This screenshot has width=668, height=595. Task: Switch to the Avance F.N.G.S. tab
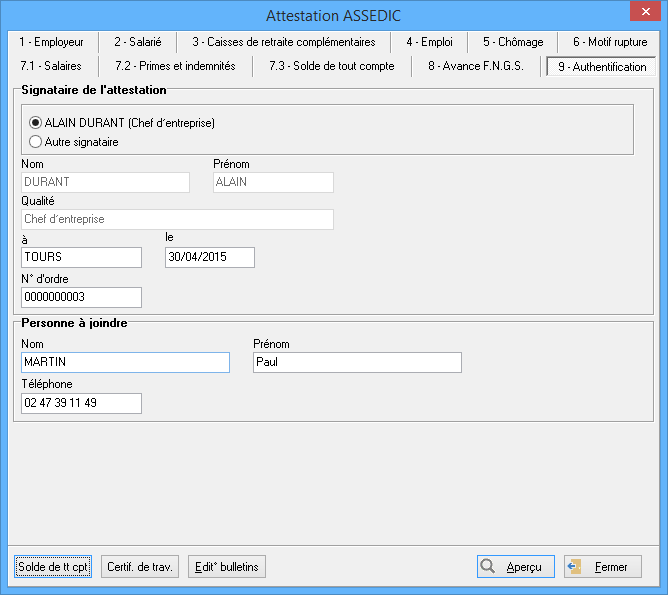click(475, 66)
